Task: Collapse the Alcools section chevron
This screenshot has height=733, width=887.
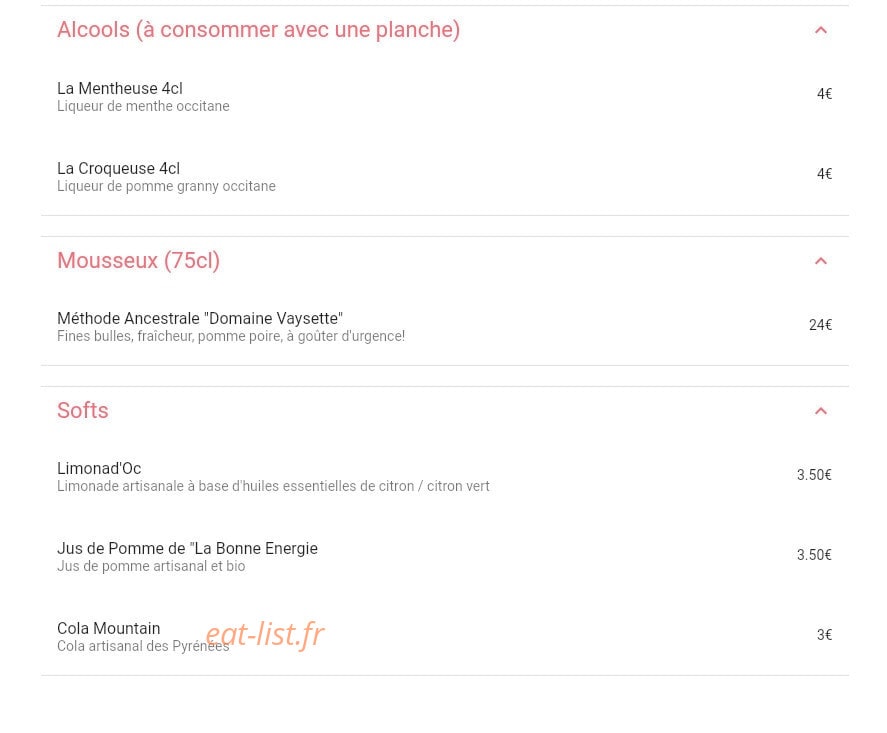Action: point(820,30)
